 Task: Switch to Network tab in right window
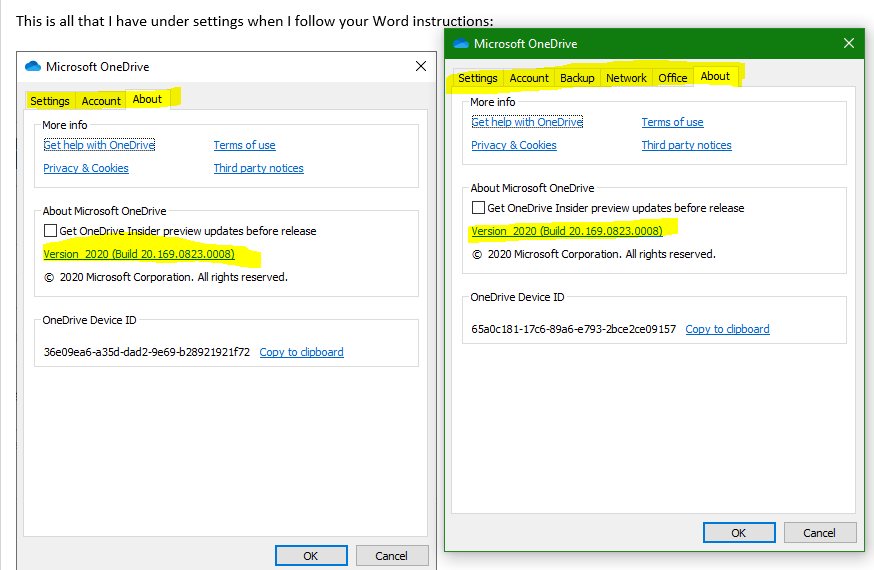(x=626, y=78)
